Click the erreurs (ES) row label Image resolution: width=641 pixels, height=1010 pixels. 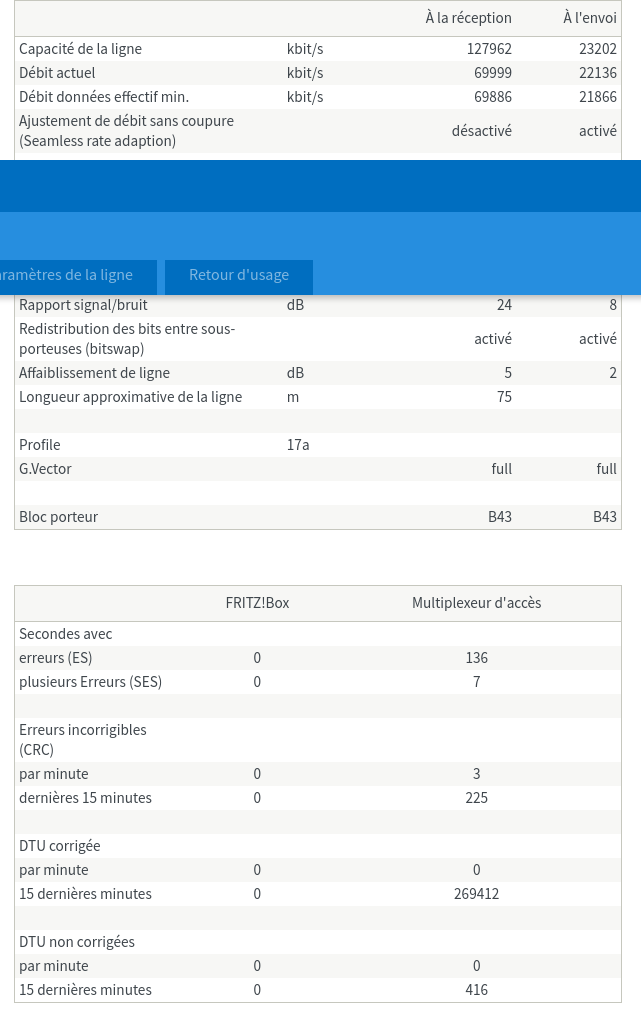[x=56, y=658]
